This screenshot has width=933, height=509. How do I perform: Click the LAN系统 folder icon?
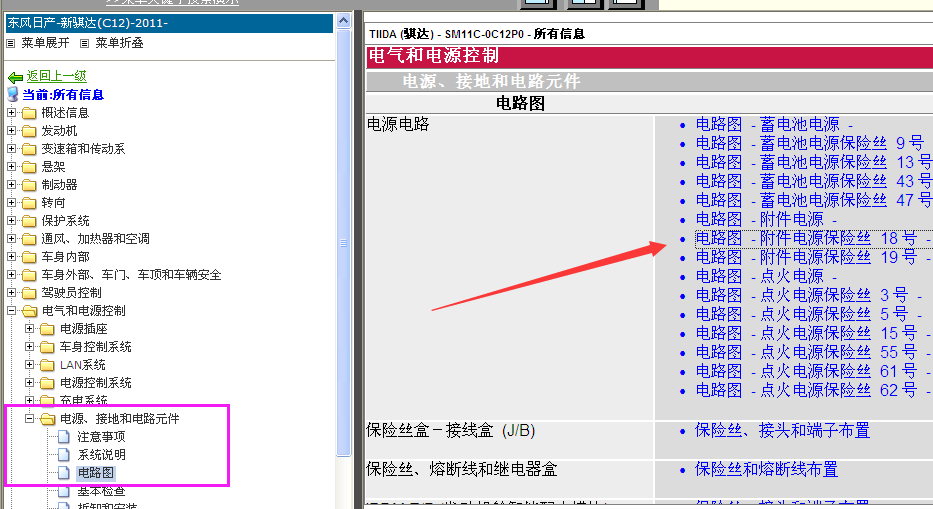point(48,365)
